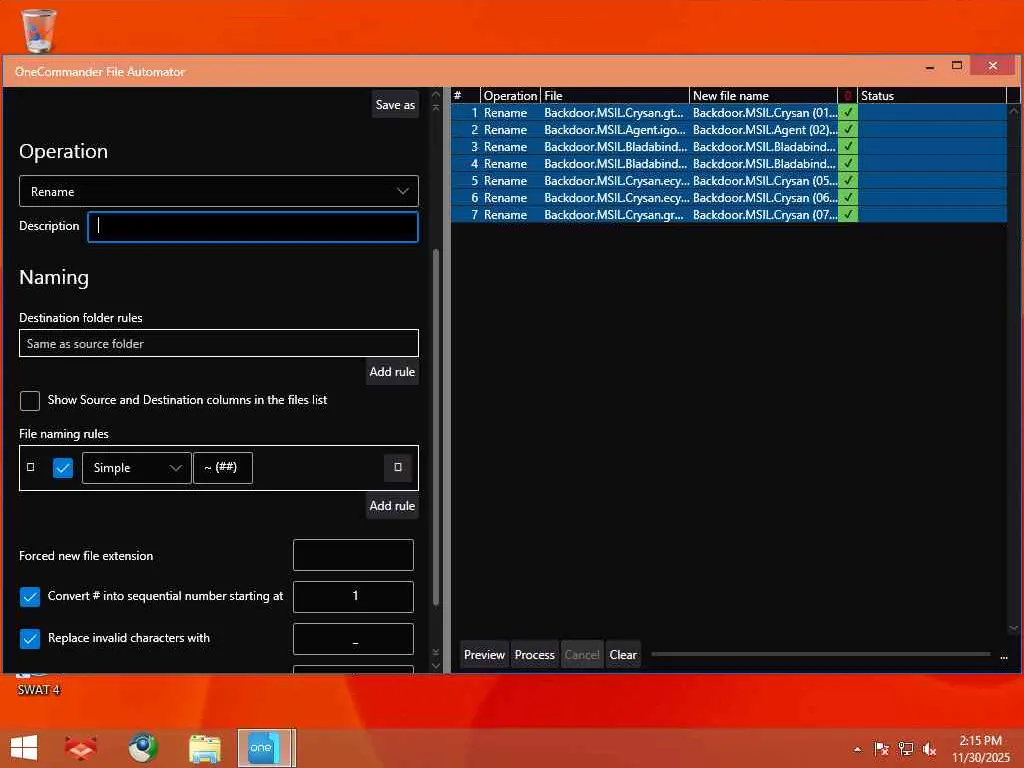Click the drag handle of the Simple rule
Viewport: 1024px width, 768px height.
pos(30,467)
